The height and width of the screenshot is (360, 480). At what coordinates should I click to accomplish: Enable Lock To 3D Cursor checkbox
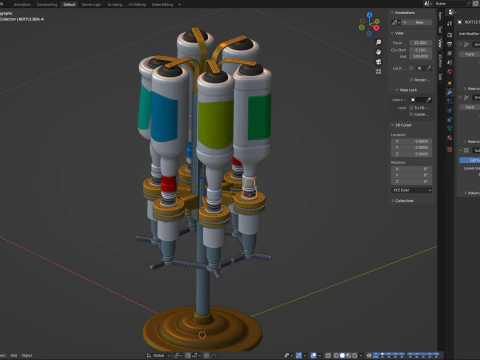coord(411,108)
